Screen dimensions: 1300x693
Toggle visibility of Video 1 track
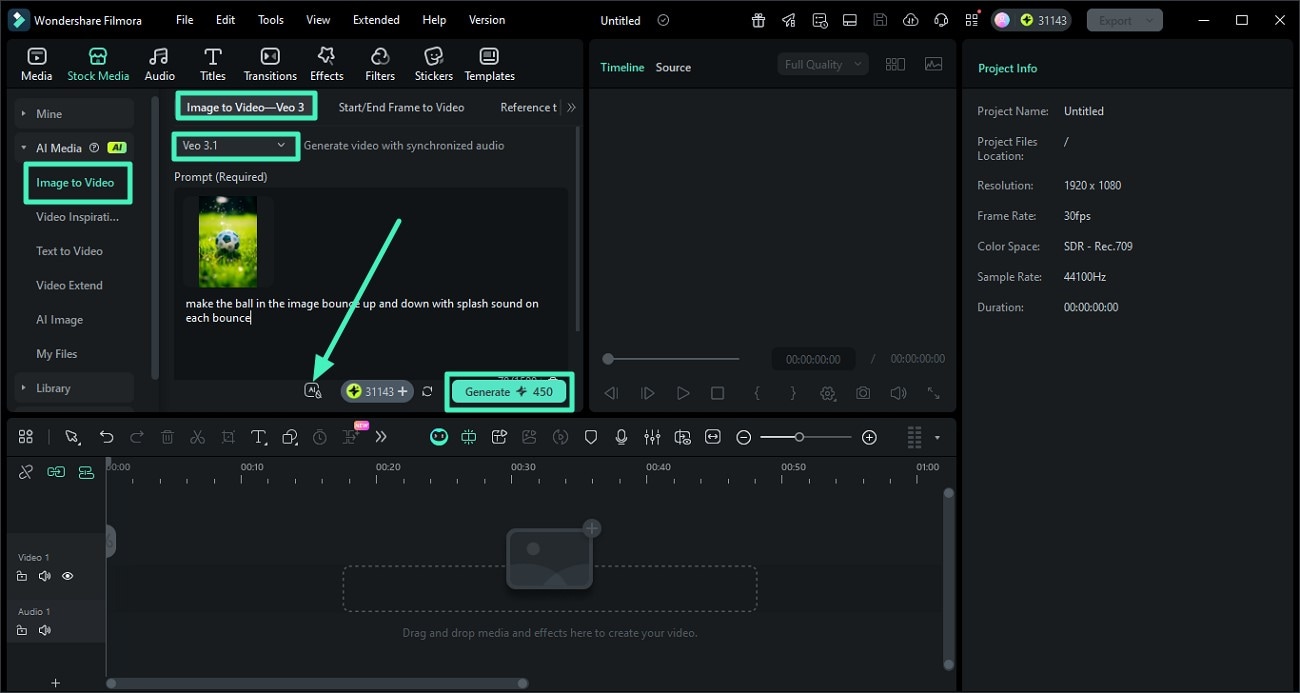point(67,576)
